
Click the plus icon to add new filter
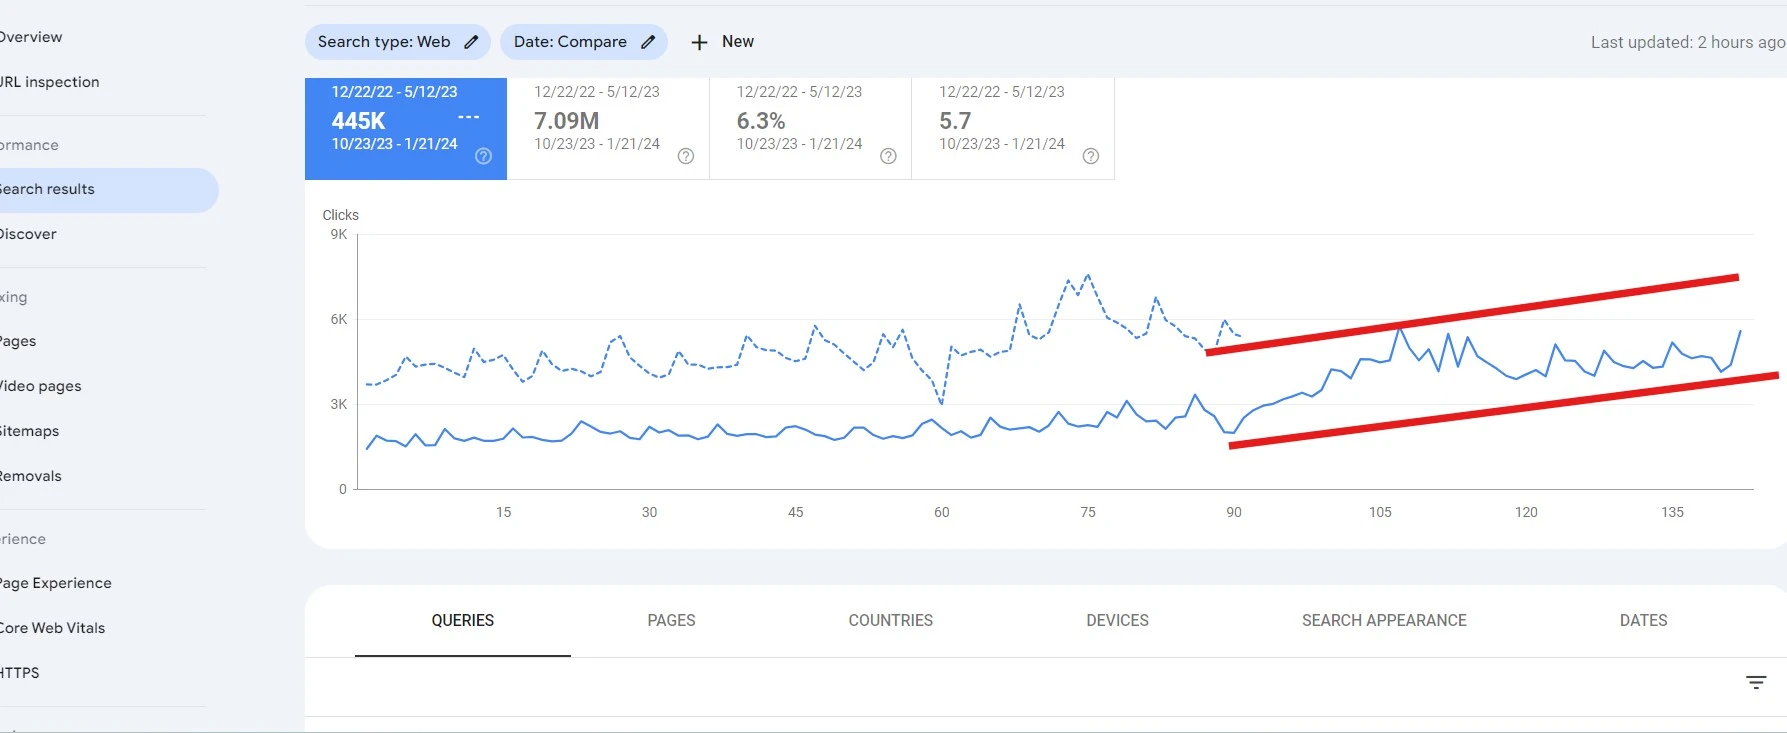tap(699, 42)
